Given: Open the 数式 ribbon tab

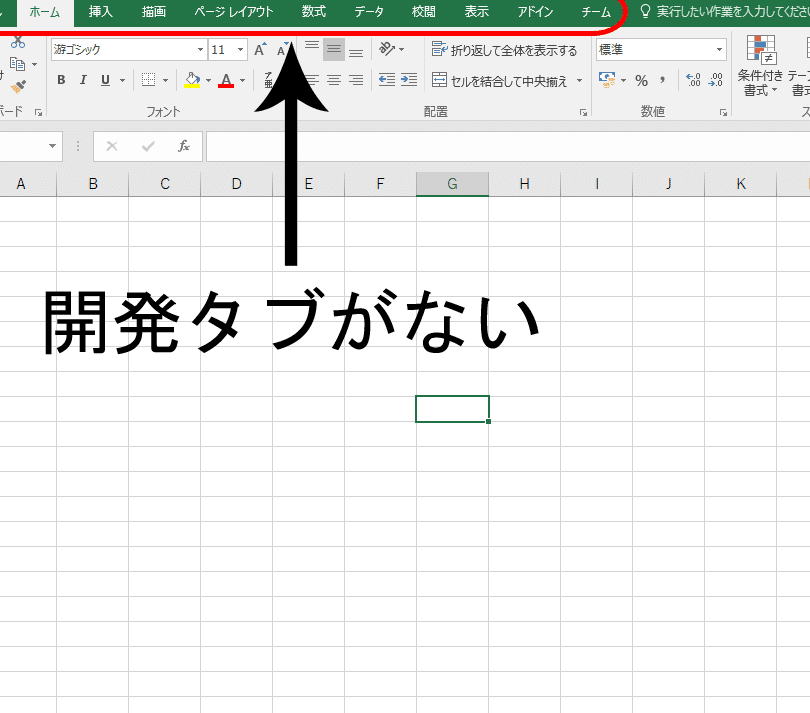Looking at the screenshot, I should pos(313,12).
